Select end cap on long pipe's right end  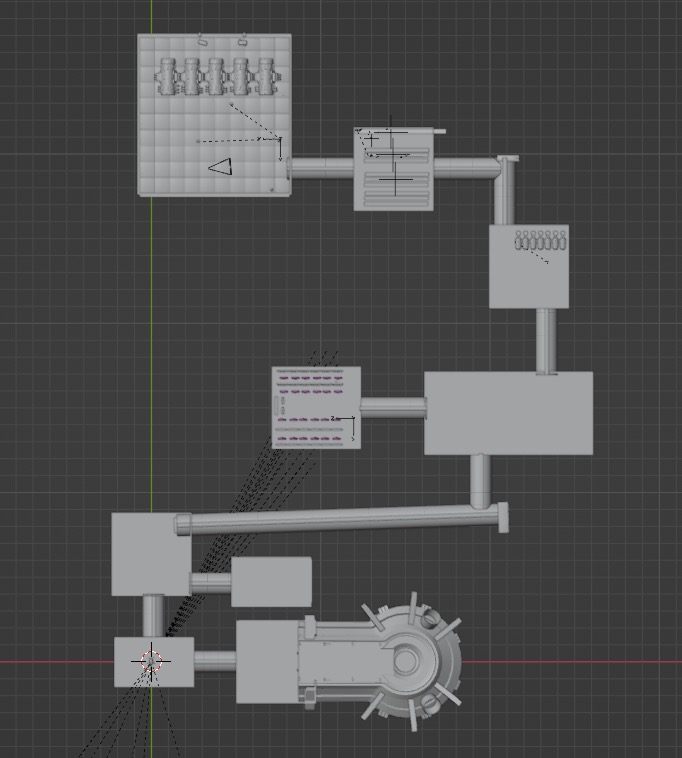[x=503, y=518]
